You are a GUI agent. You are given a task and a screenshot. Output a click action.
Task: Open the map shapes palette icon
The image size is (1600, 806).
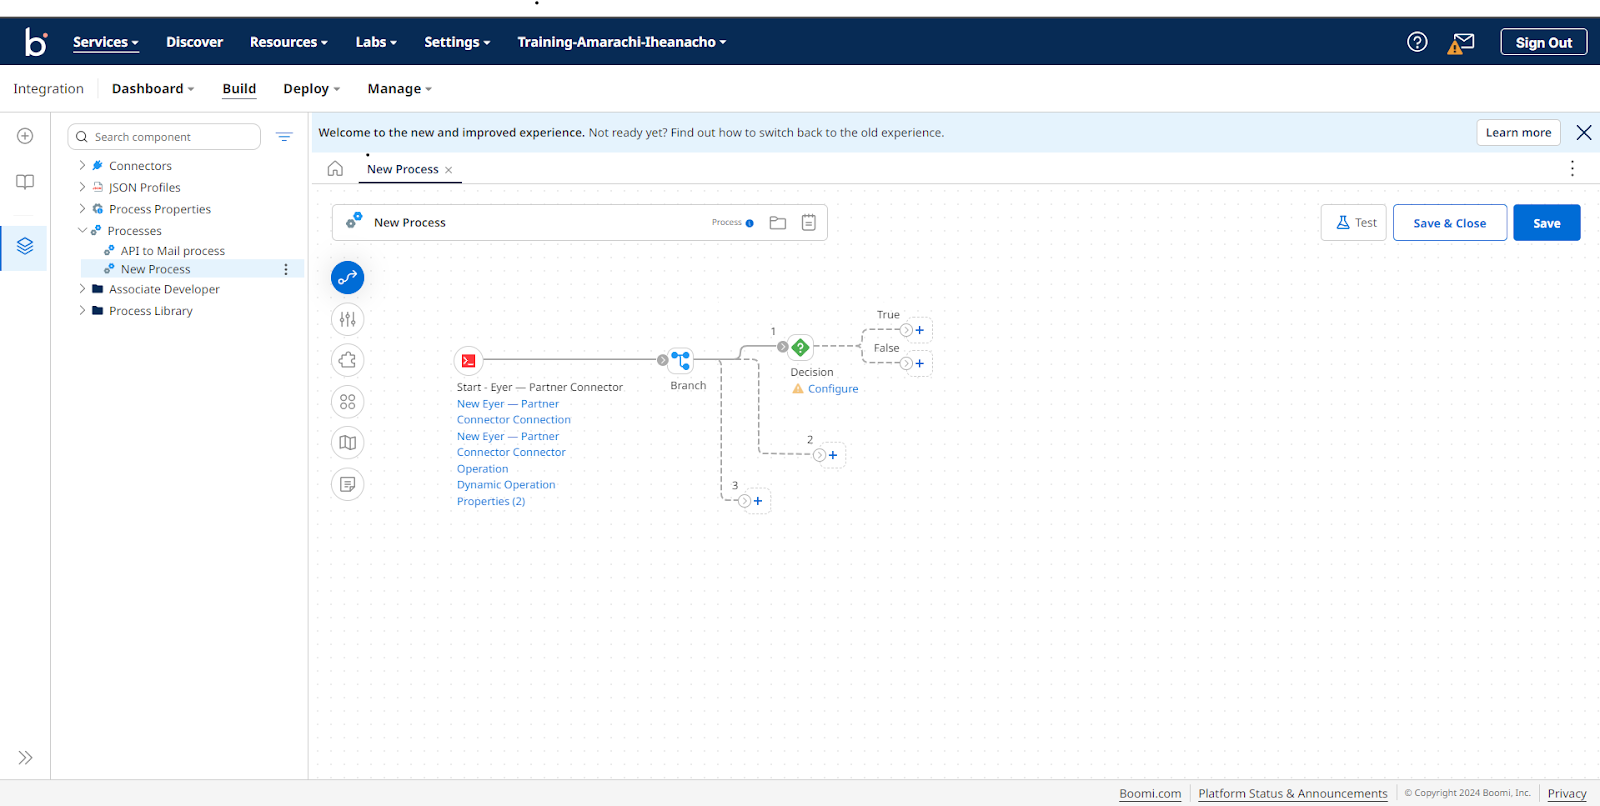click(347, 443)
